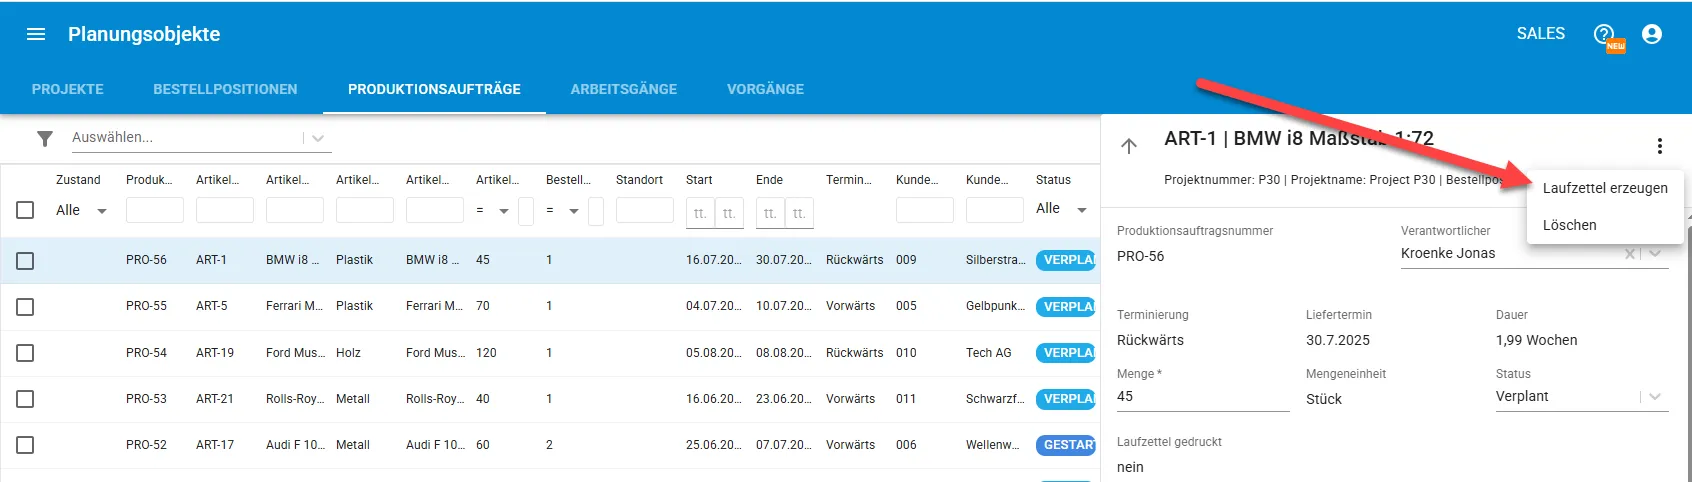The image size is (1692, 482).
Task: Expand the Verantwortlicher dropdown arrow
Action: [x=1656, y=254]
